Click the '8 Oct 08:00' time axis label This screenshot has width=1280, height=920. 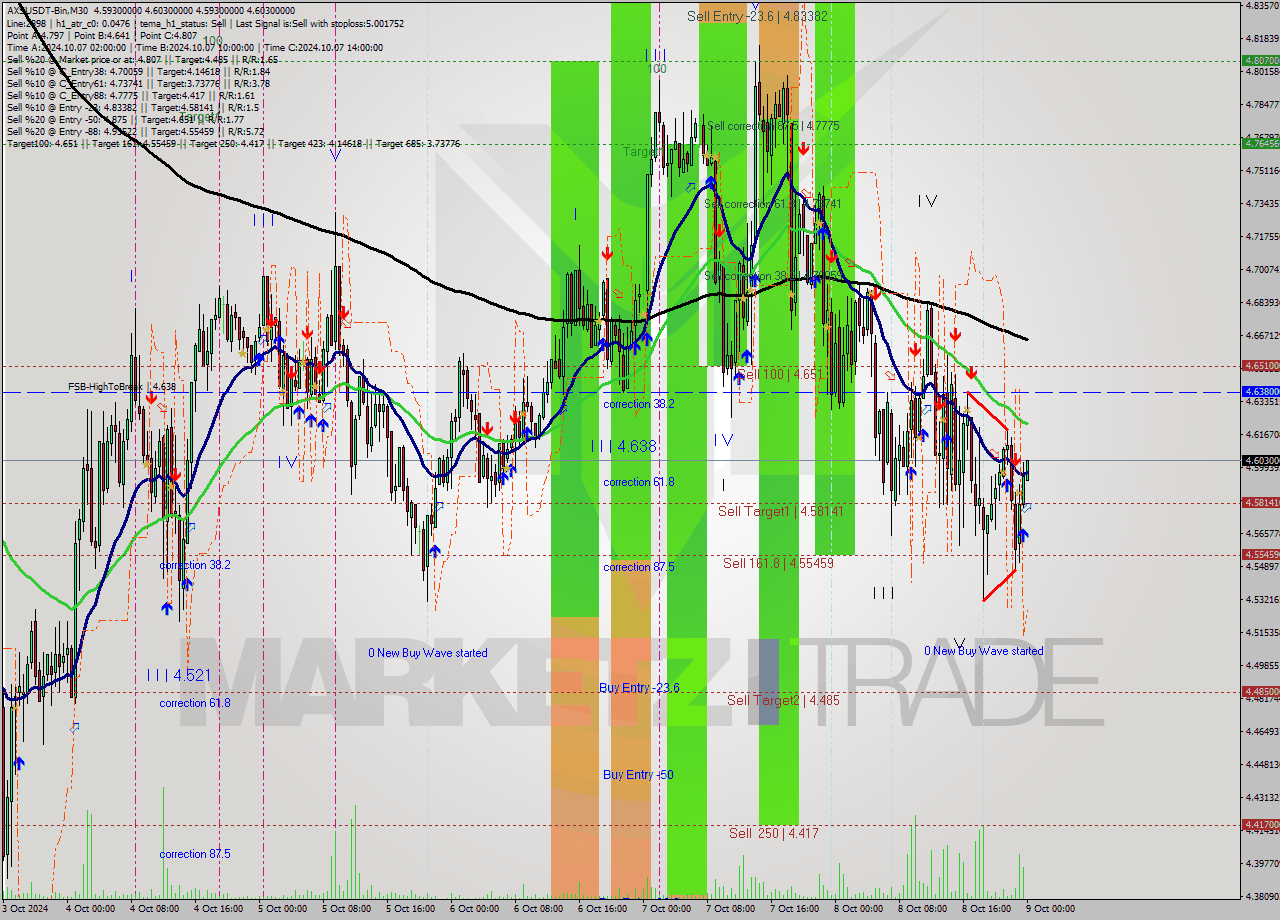(x=922, y=909)
